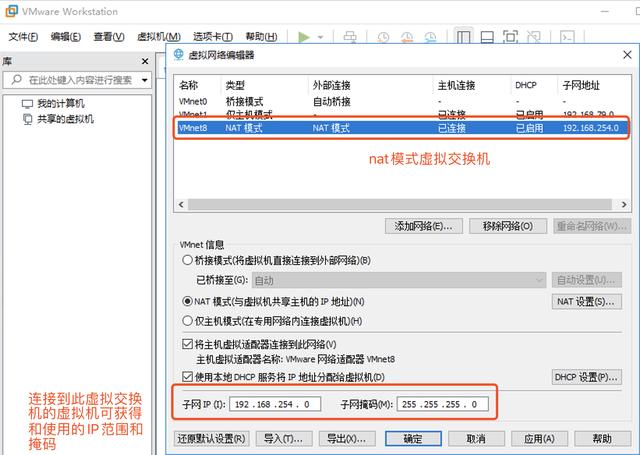Screen dimensions: 640x455
Task: Click the network list left scroll arrow
Action: tap(181, 204)
